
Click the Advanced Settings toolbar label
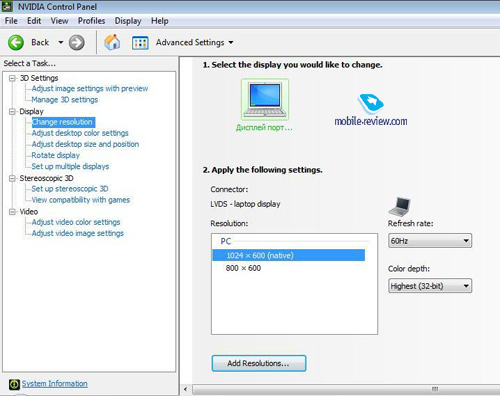(190, 43)
